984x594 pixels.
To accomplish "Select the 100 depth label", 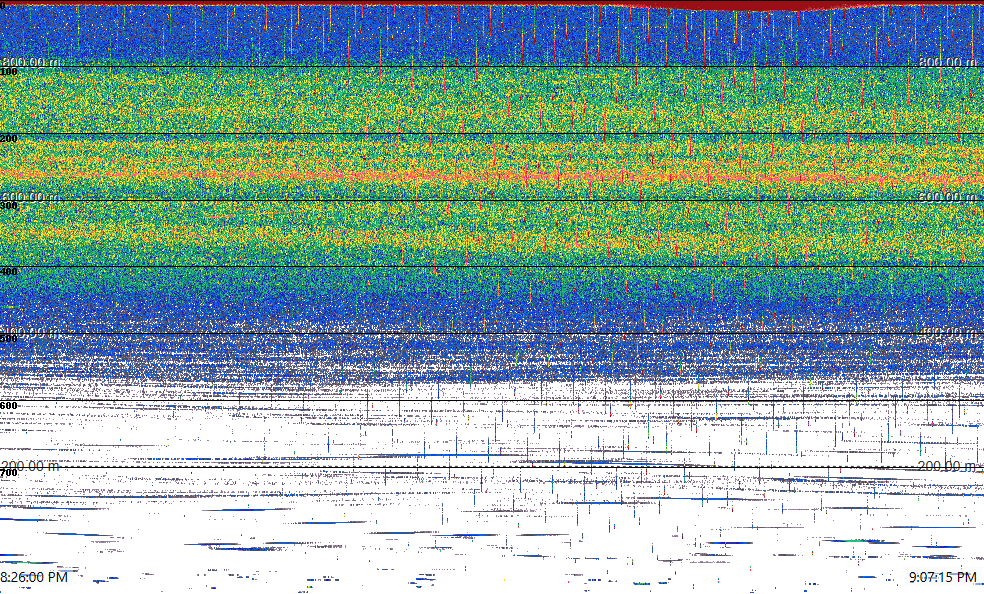I will click(x=9, y=72).
